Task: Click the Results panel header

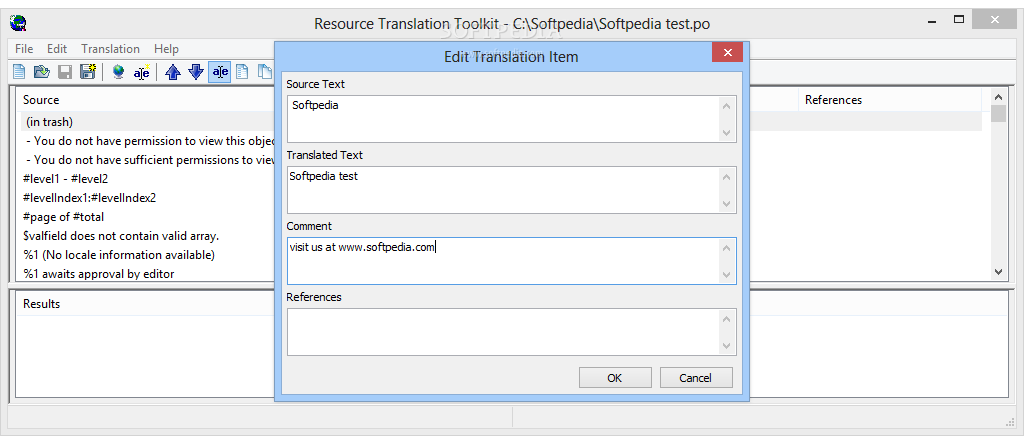Action: pos(41,304)
